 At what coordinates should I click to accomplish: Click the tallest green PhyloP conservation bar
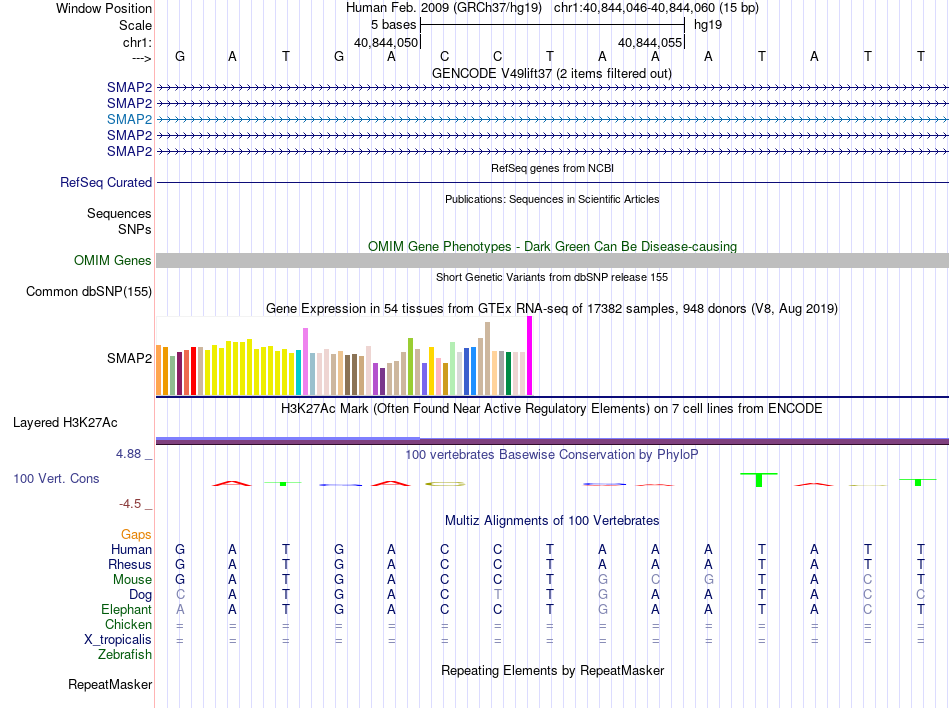[759, 480]
